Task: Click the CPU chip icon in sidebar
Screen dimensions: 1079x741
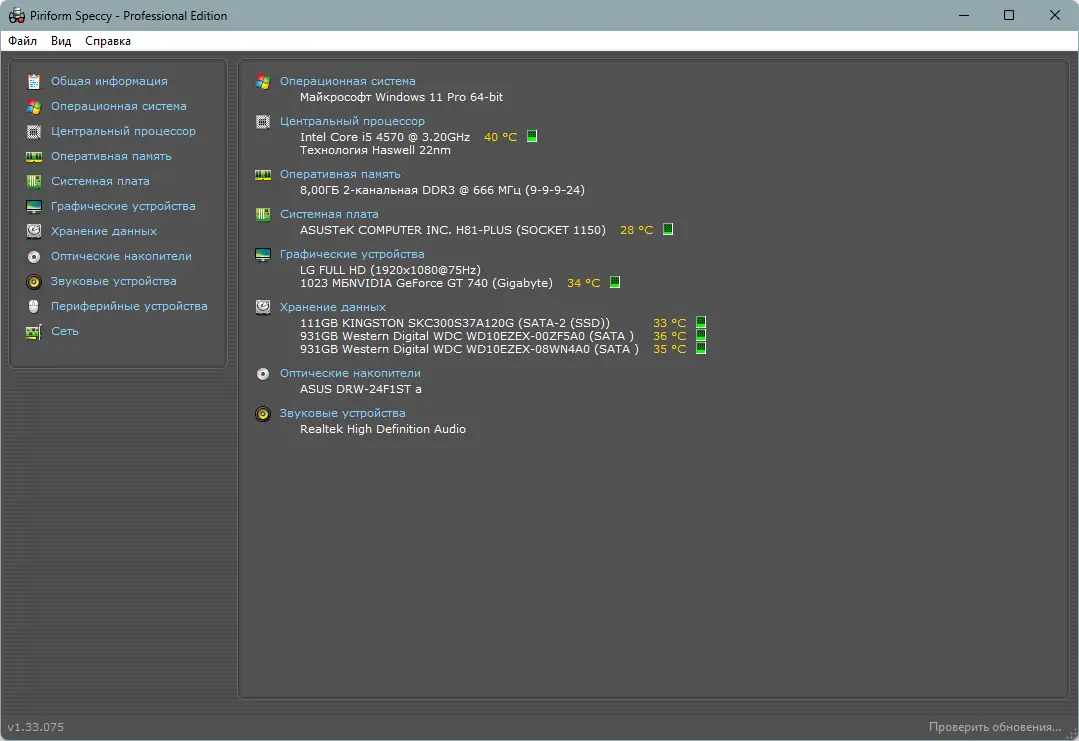Action: click(x=34, y=131)
